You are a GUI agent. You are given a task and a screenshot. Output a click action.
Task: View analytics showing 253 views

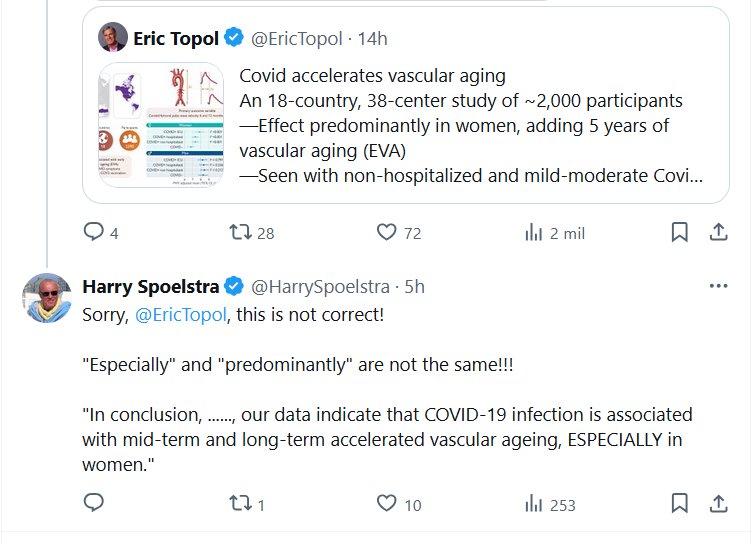pyautogui.click(x=534, y=504)
